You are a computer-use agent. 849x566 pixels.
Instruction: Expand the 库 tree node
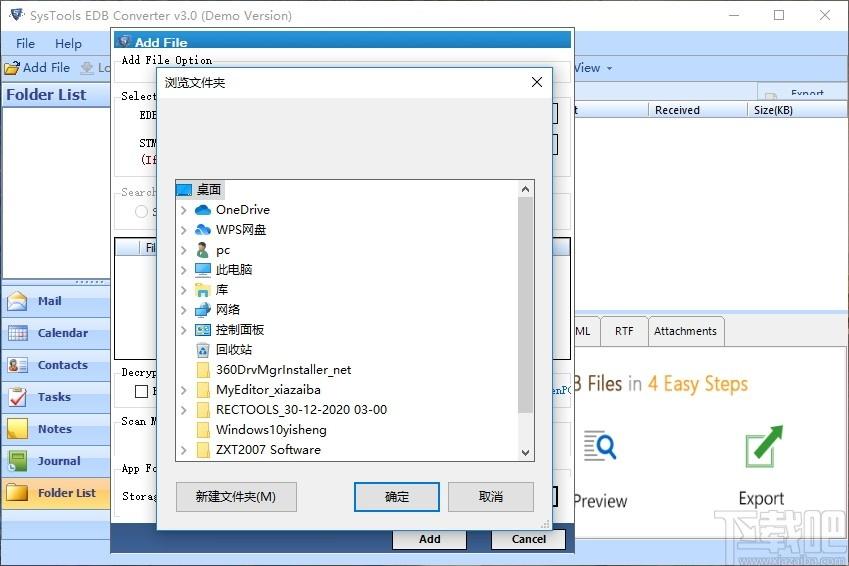click(184, 290)
